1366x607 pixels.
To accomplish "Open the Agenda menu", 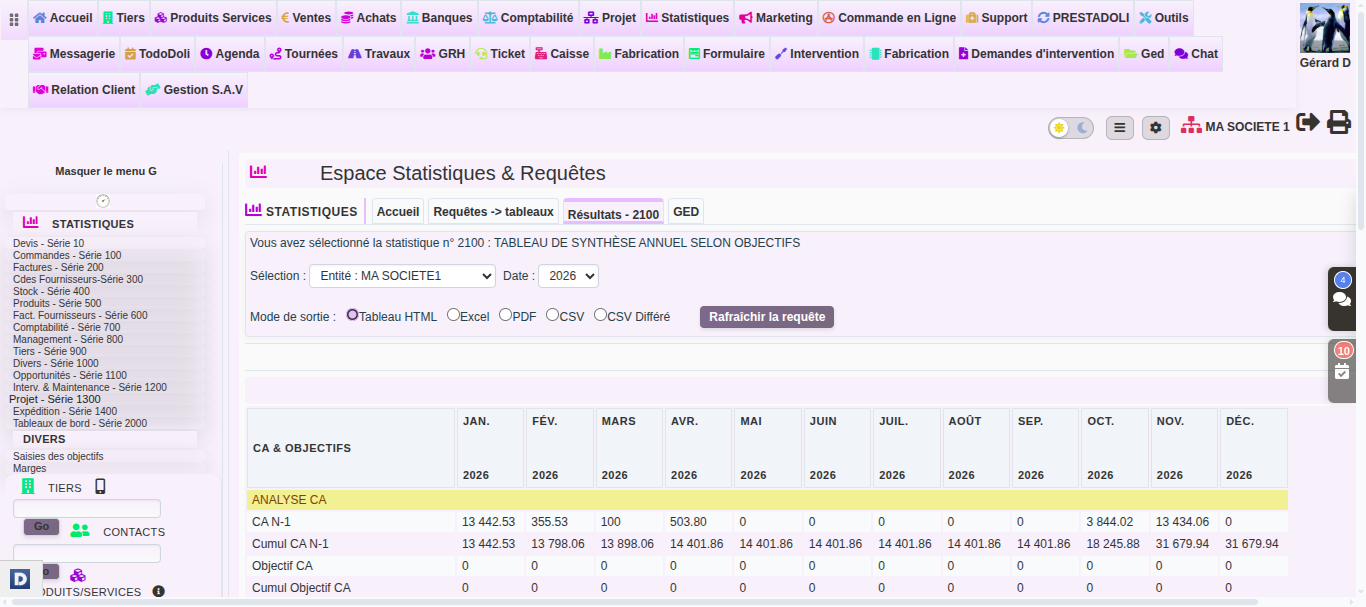I will coord(229,54).
